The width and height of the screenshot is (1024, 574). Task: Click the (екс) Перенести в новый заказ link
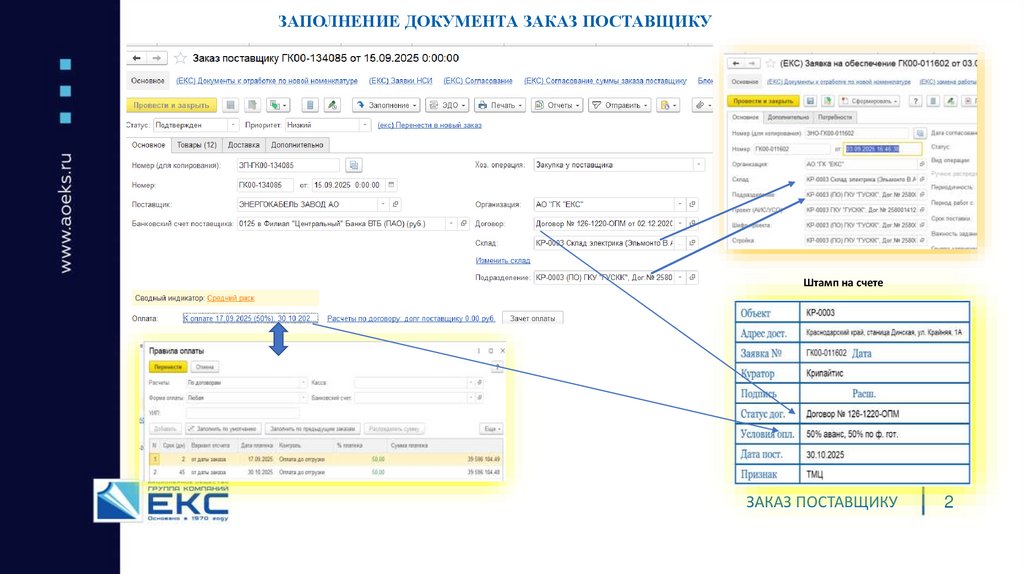point(429,125)
